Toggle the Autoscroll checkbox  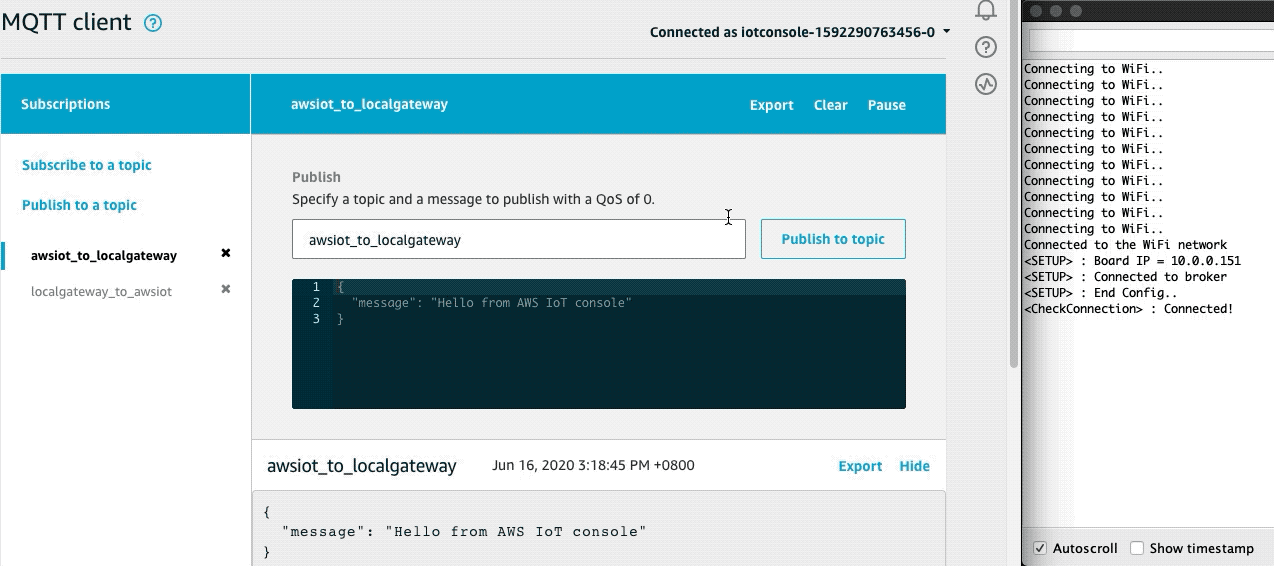pyautogui.click(x=1040, y=548)
